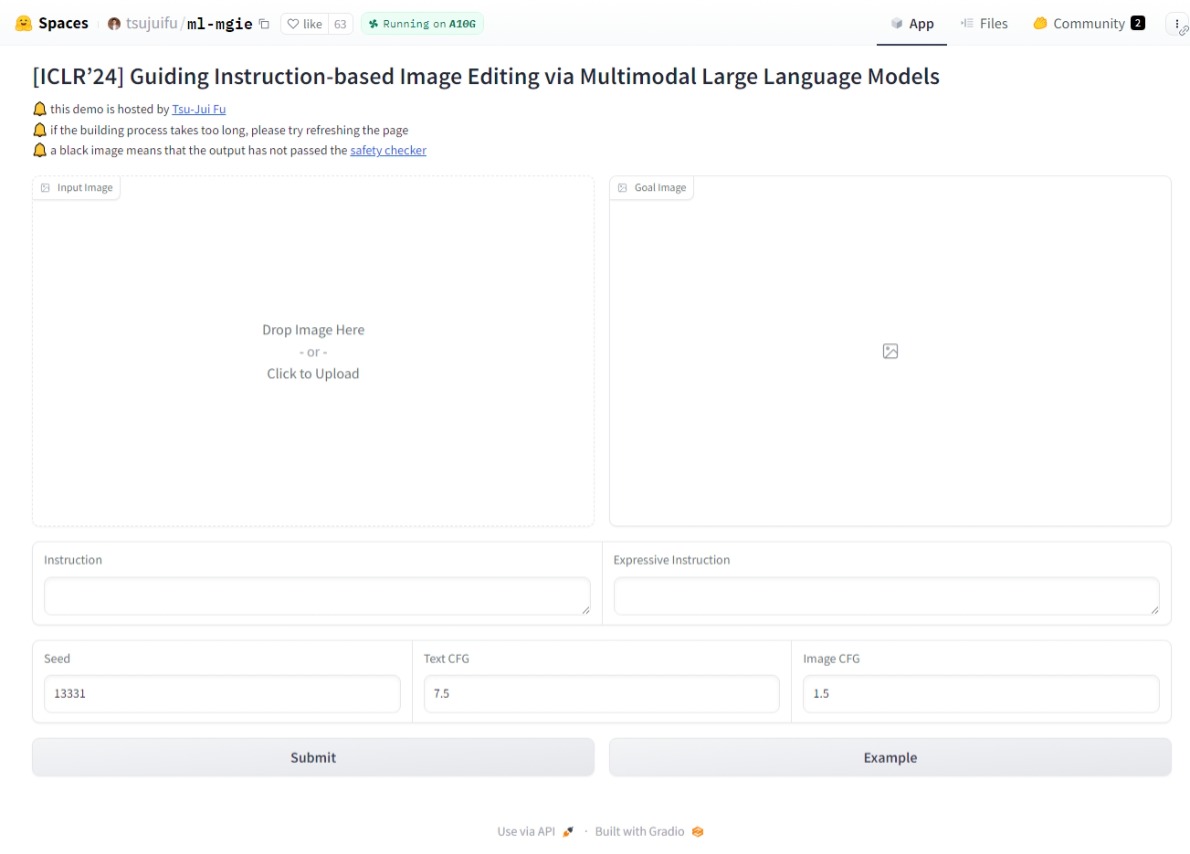Click the Expressive Instruction text field
Image resolution: width=1190 pixels, height=854 pixels.
886,596
